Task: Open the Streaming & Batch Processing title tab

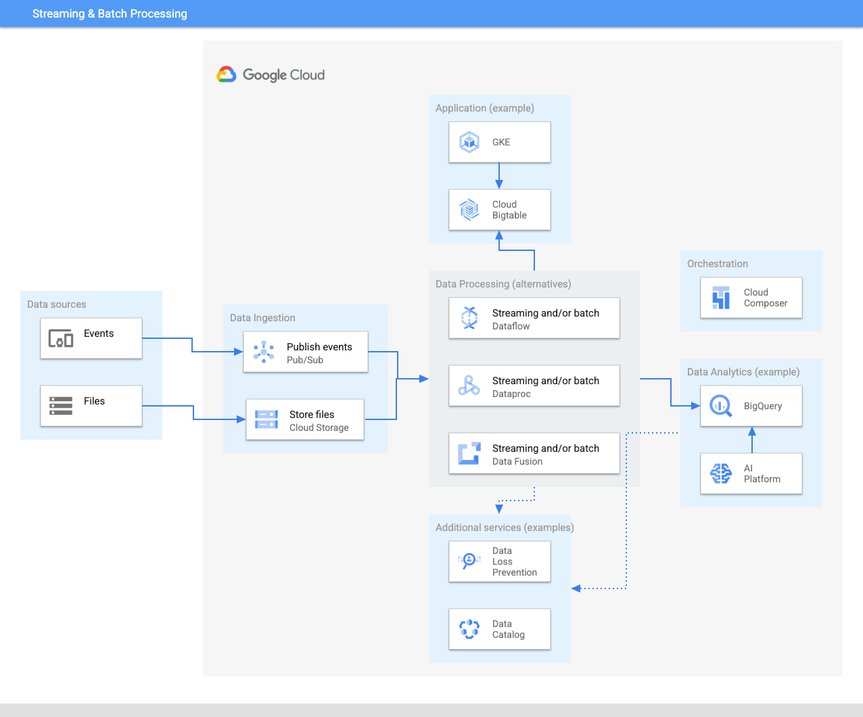Action: point(109,13)
